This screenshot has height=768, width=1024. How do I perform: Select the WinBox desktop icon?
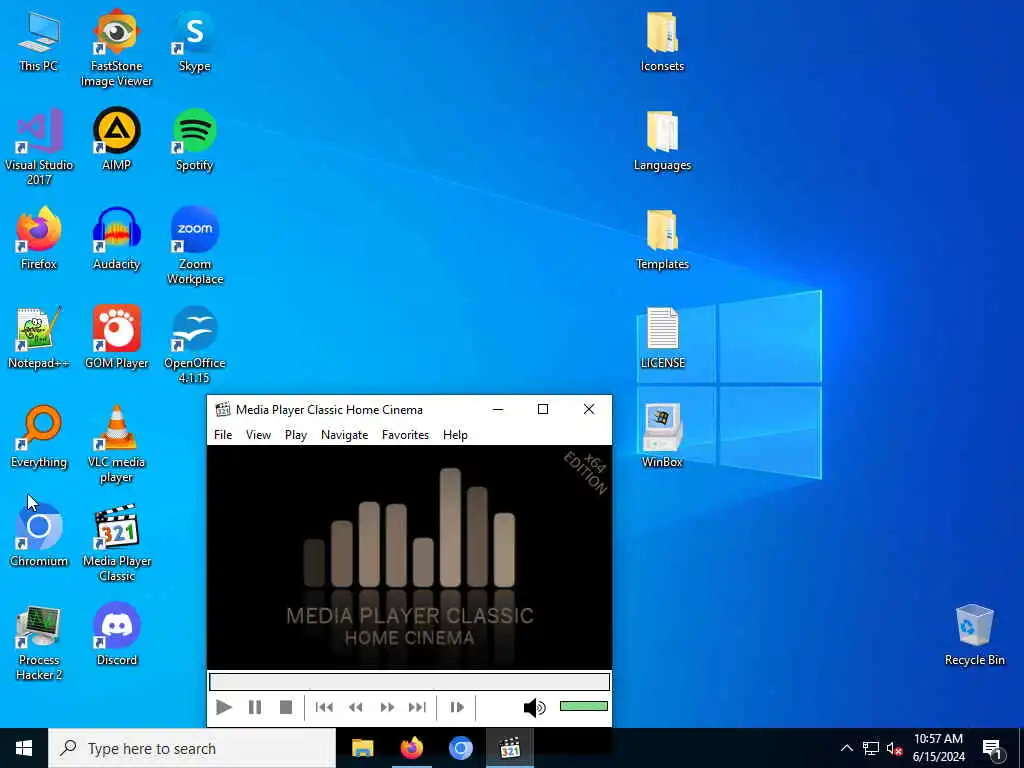tap(662, 436)
